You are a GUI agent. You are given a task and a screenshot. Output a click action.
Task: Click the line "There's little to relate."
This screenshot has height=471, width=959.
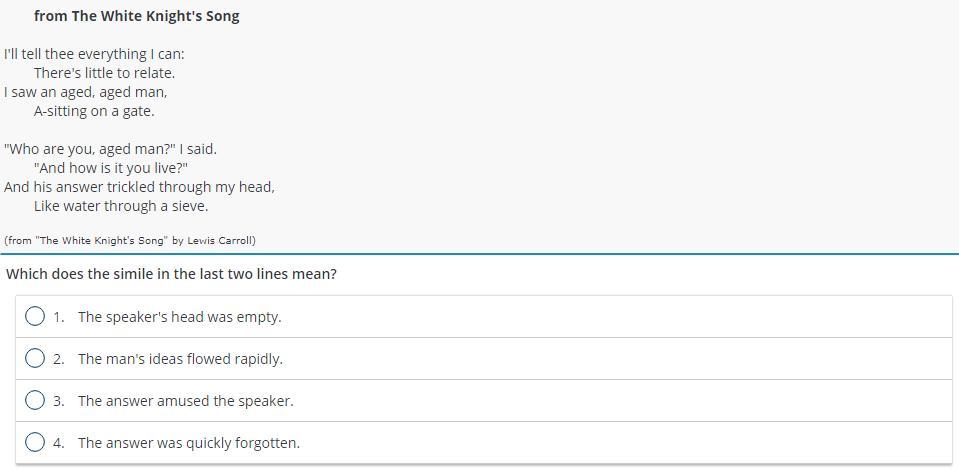[x=104, y=73]
